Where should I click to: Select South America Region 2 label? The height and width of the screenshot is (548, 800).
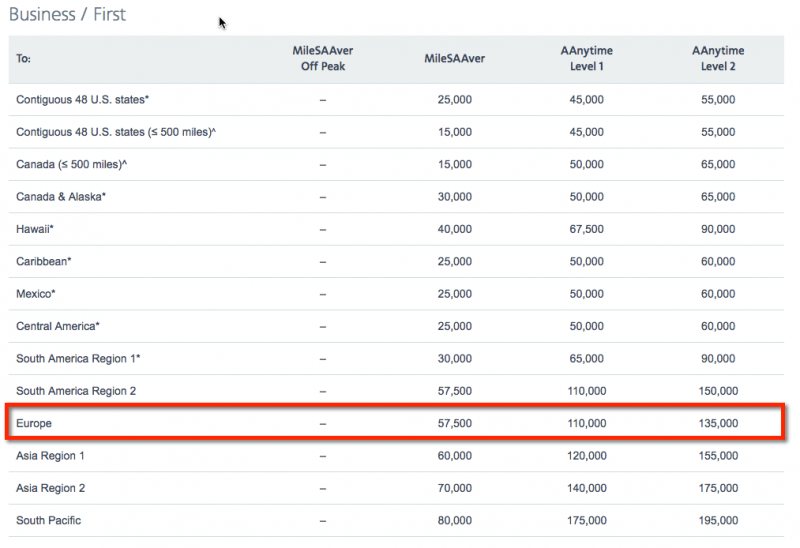pyautogui.click(x=76, y=391)
